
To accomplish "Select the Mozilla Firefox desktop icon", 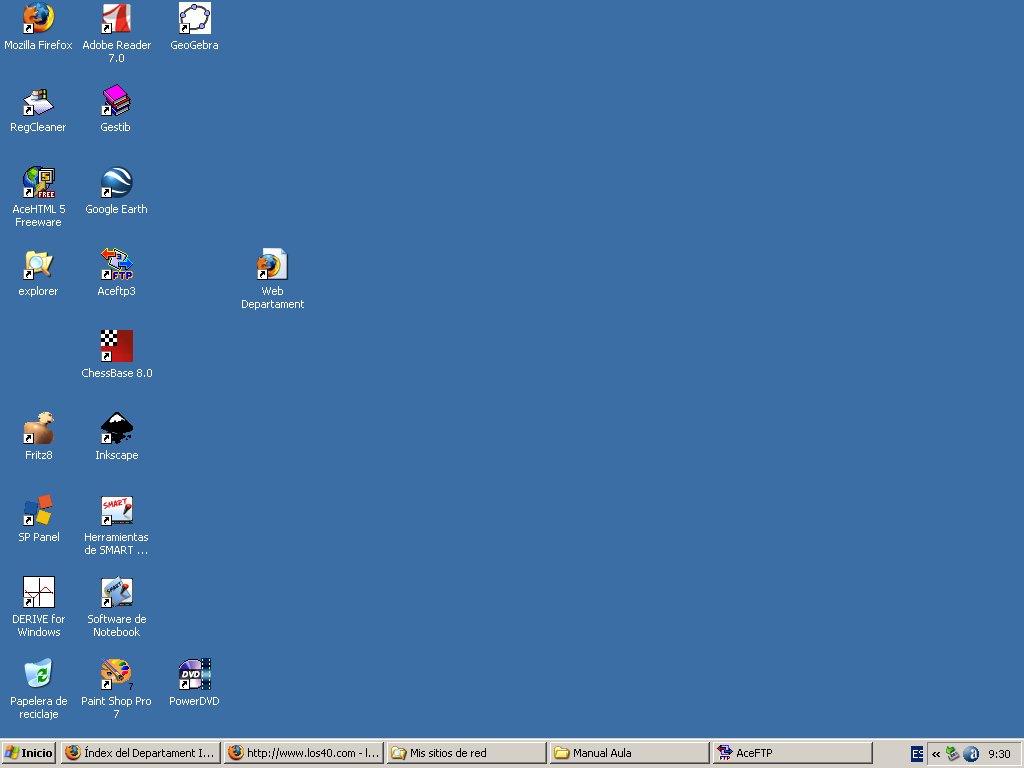I will [38, 19].
